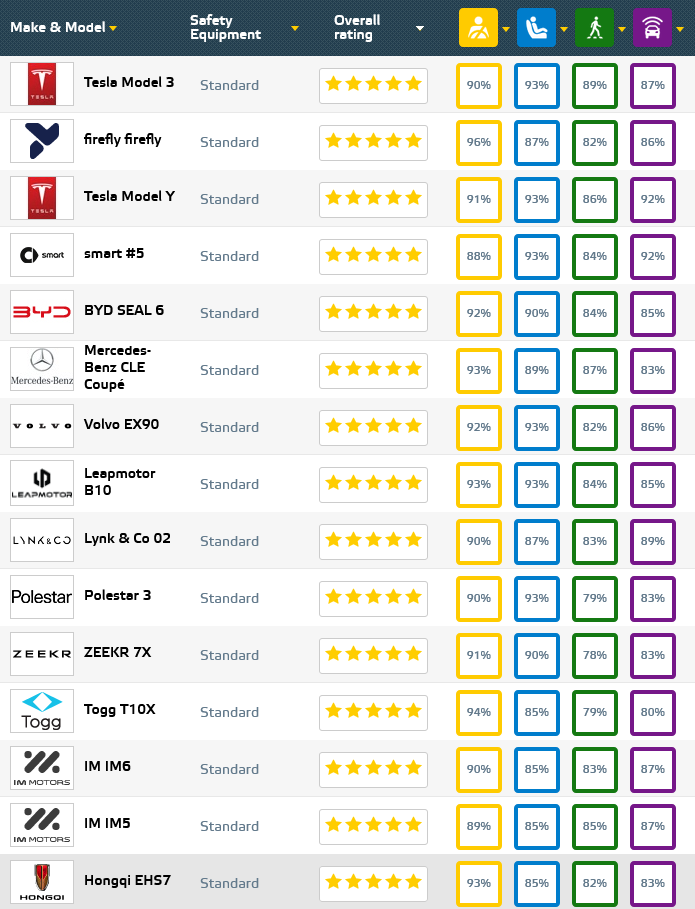
Task: Sort by the Overall rating column header
Action: tap(357, 27)
